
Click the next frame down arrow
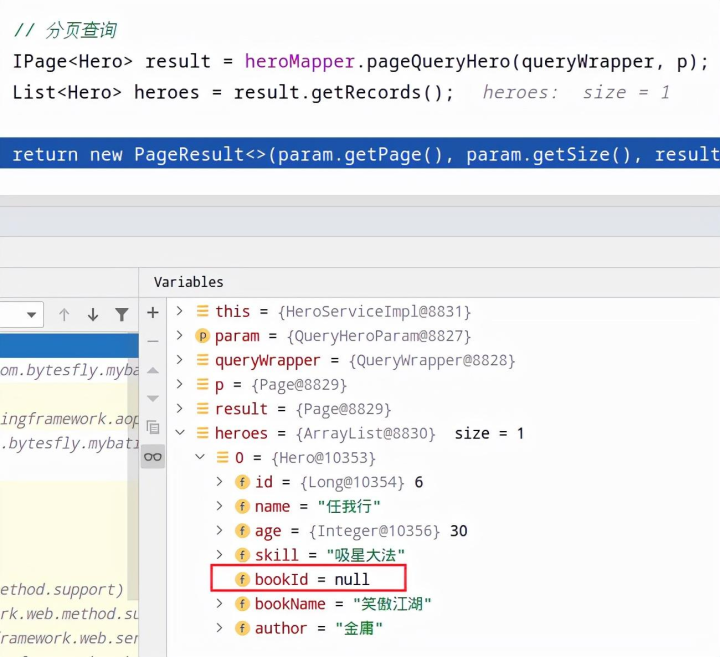click(x=93, y=314)
